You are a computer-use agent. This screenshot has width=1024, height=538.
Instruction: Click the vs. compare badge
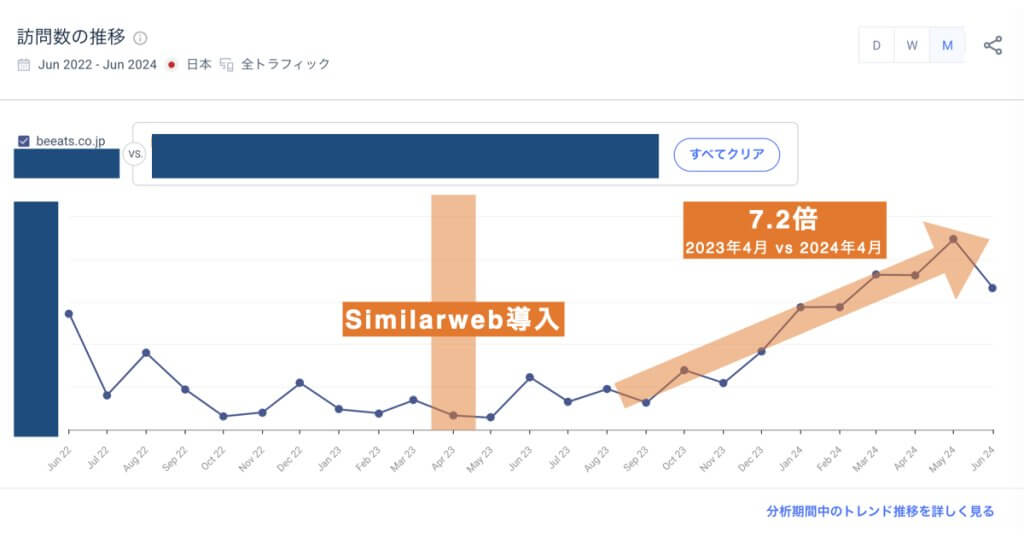tap(135, 155)
